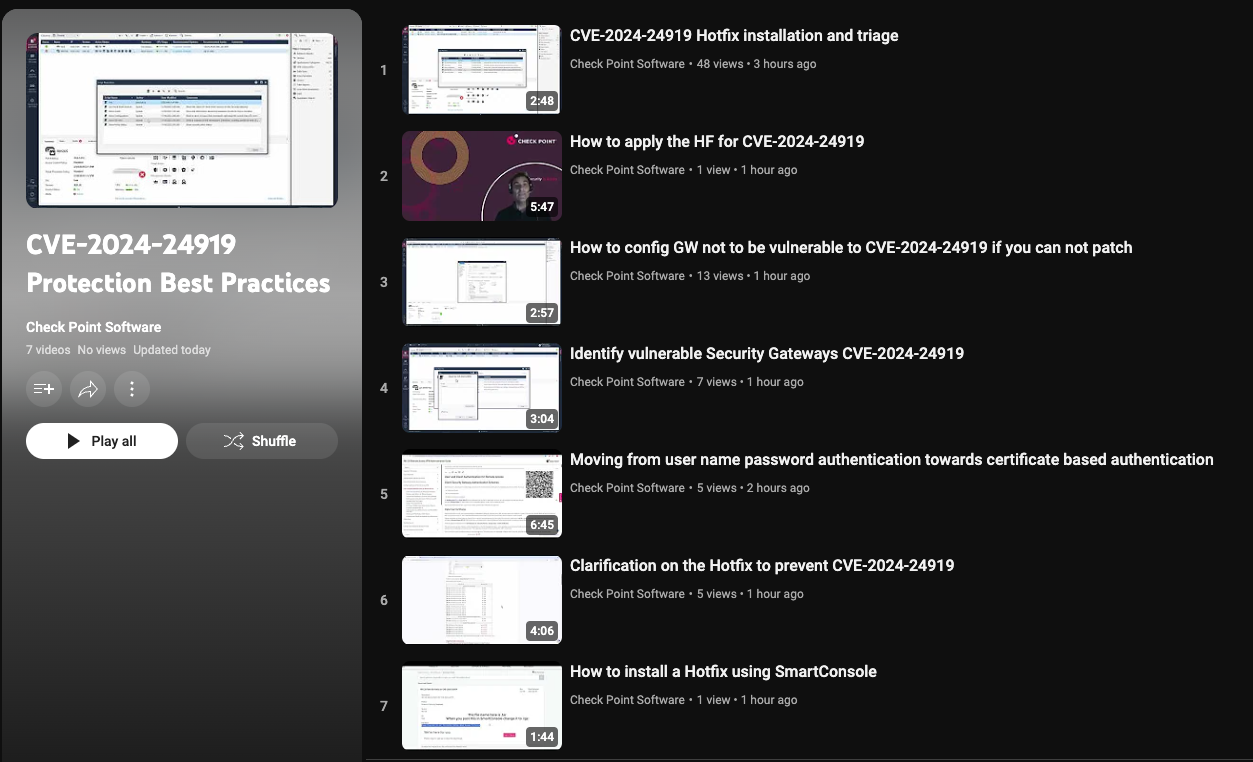Open title Moving from user name password authentication

(892, 460)
